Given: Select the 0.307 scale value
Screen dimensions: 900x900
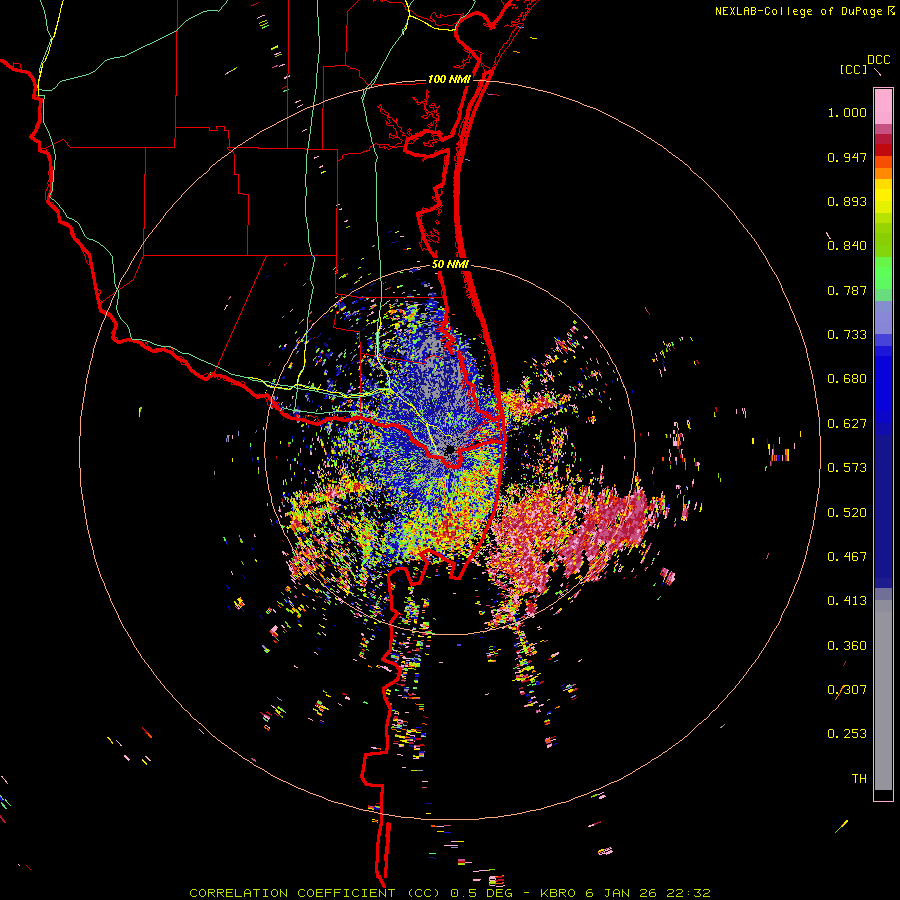Looking at the screenshot, I should point(847,690).
